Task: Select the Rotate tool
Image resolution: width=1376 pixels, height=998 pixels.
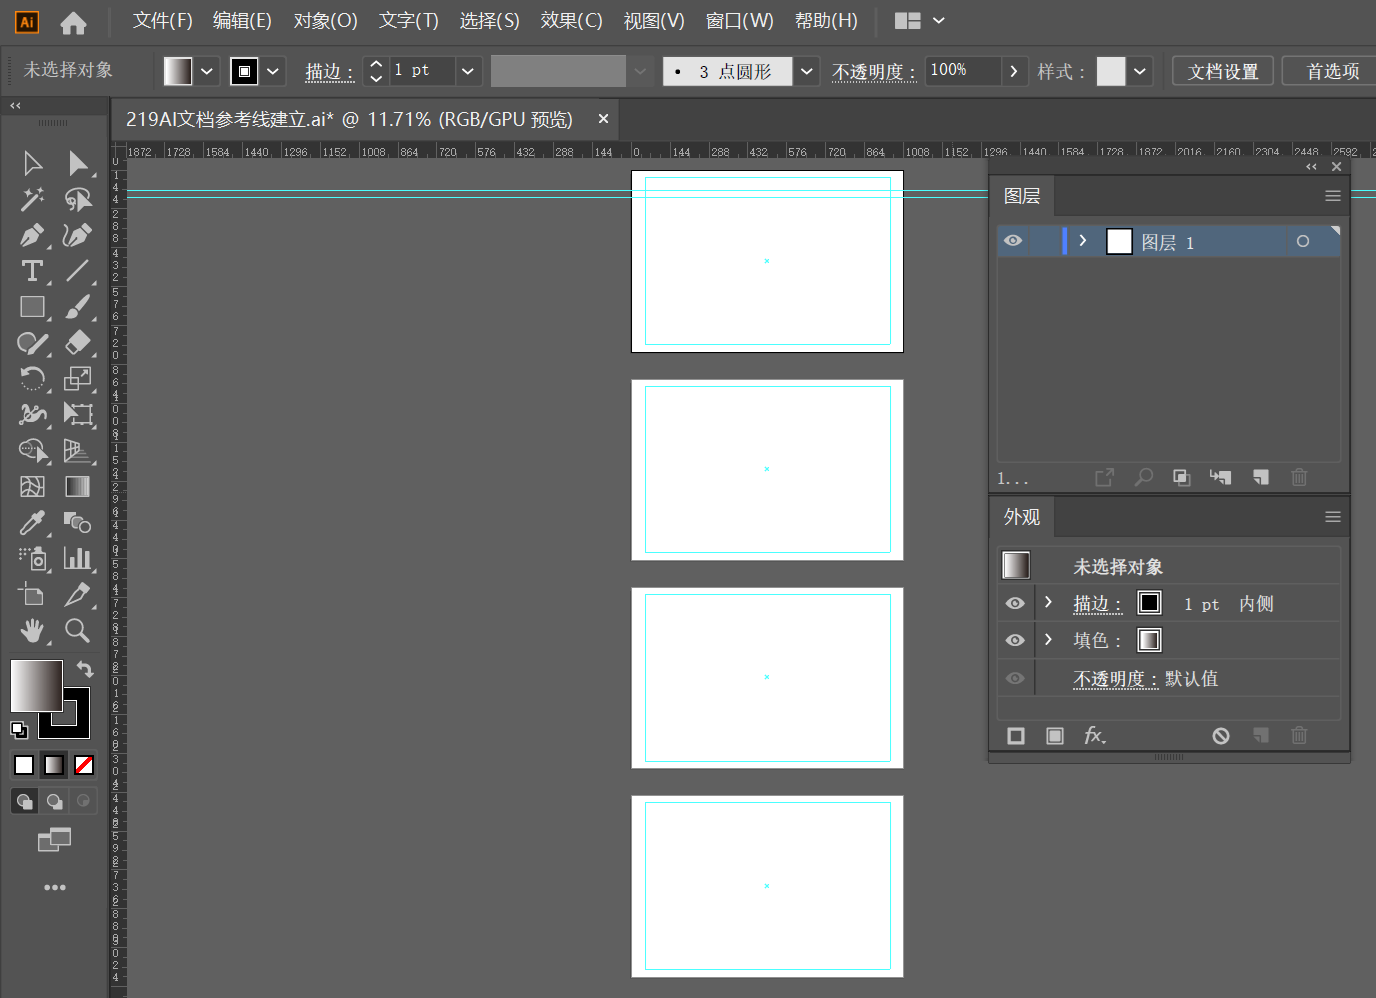Action: [32, 379]
